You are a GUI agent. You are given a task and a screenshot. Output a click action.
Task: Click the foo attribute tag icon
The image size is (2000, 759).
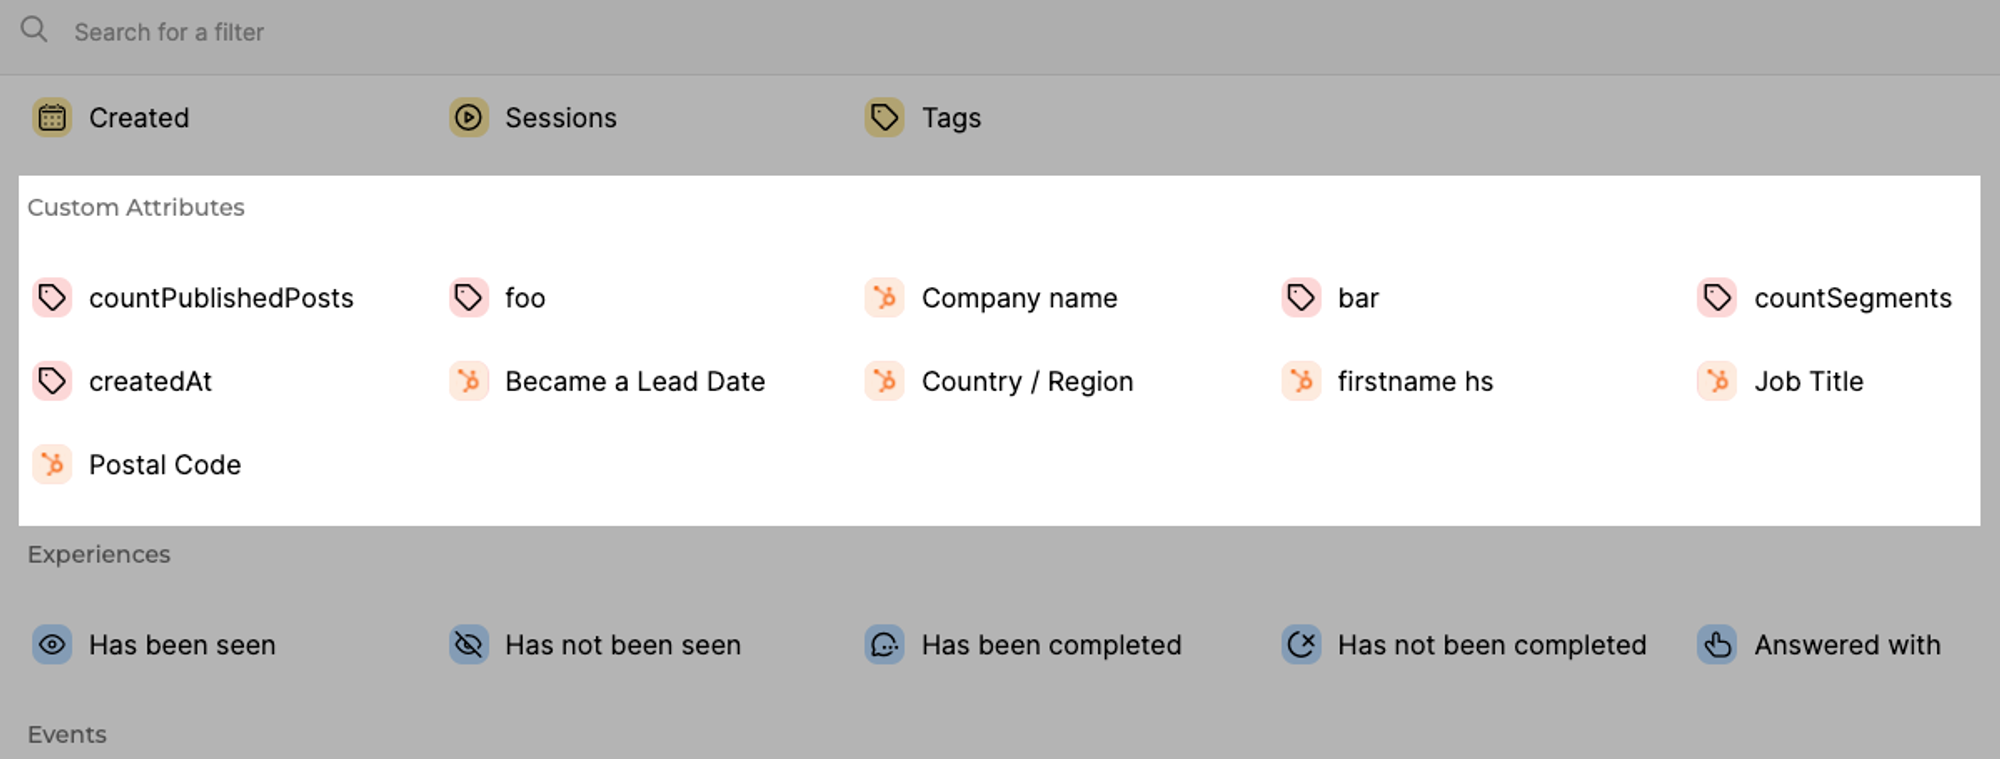[x=468, y=298]
